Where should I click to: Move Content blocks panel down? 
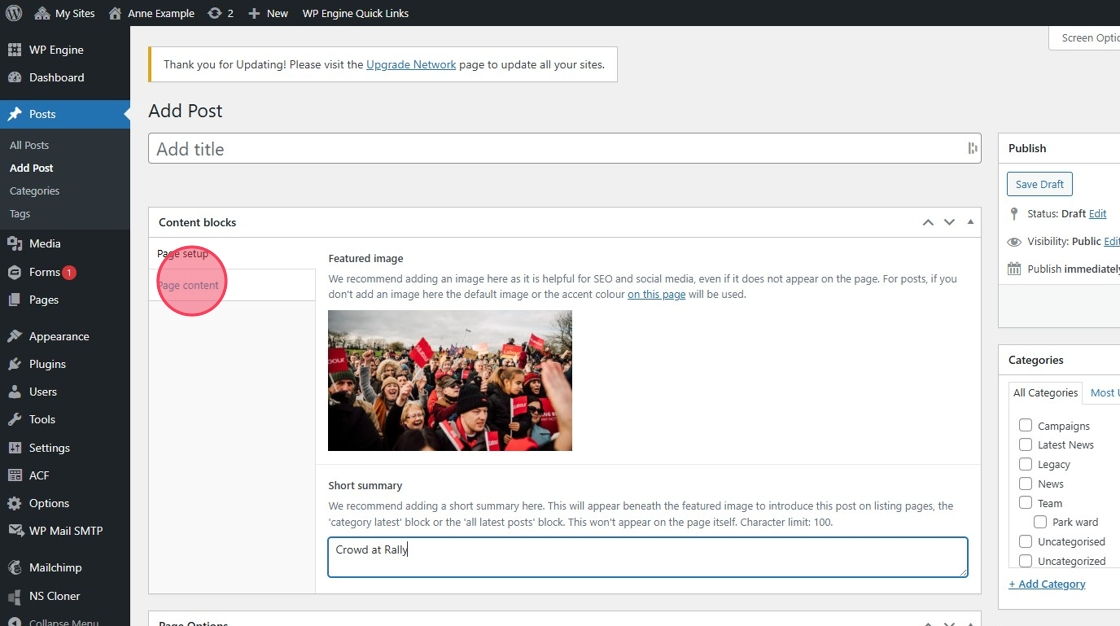[949, 222]
